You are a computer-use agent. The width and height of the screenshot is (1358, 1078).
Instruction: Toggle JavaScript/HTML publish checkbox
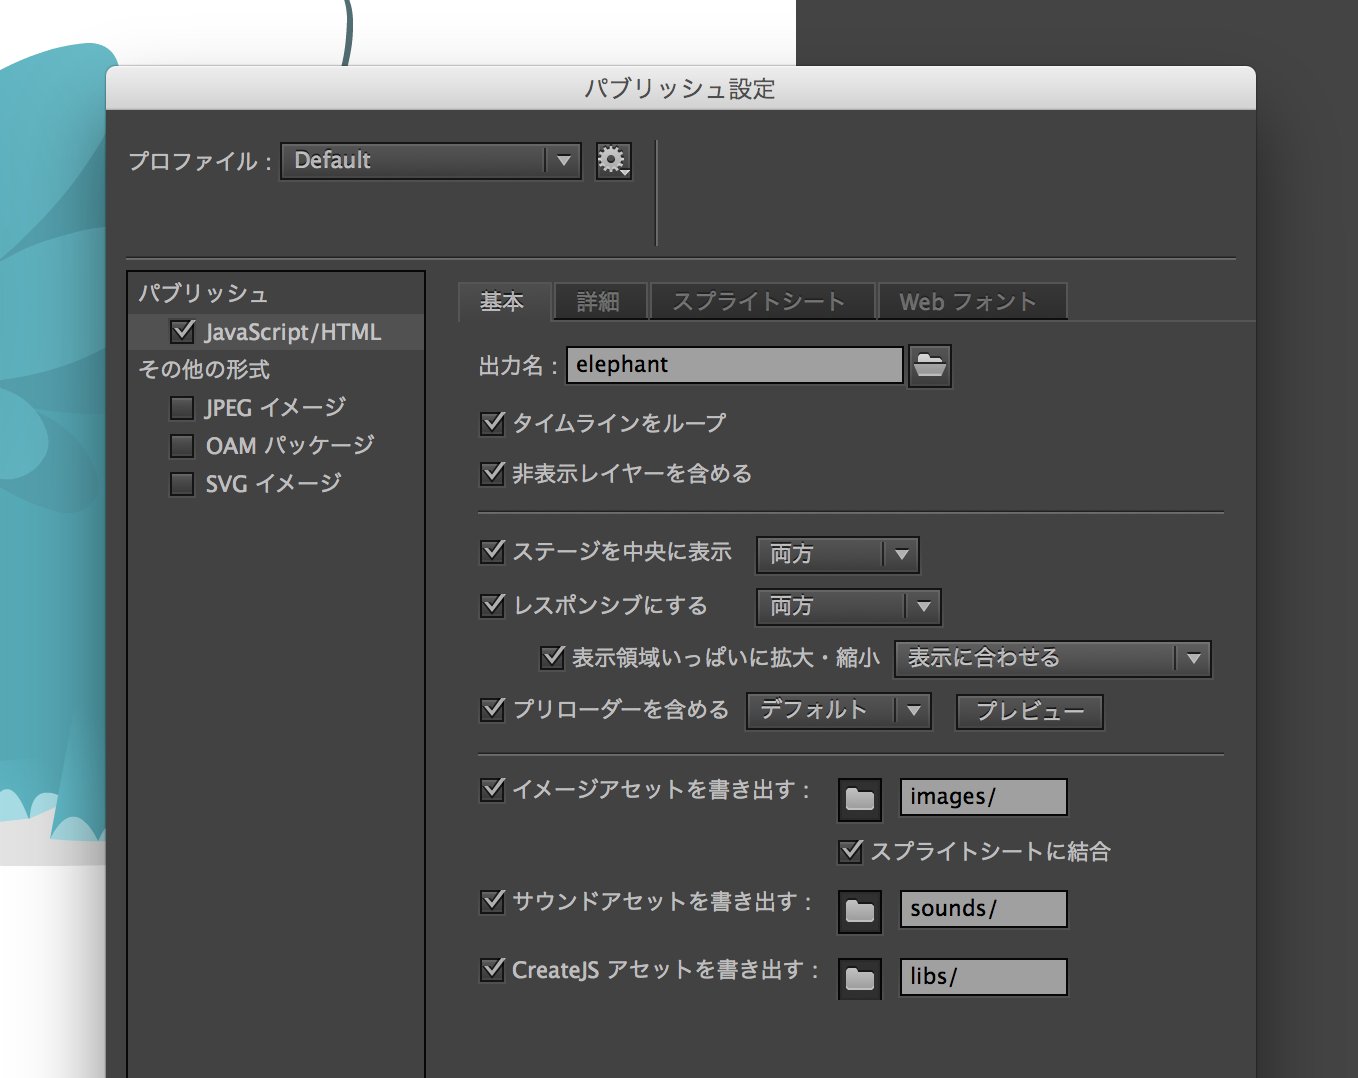point(183,331)
